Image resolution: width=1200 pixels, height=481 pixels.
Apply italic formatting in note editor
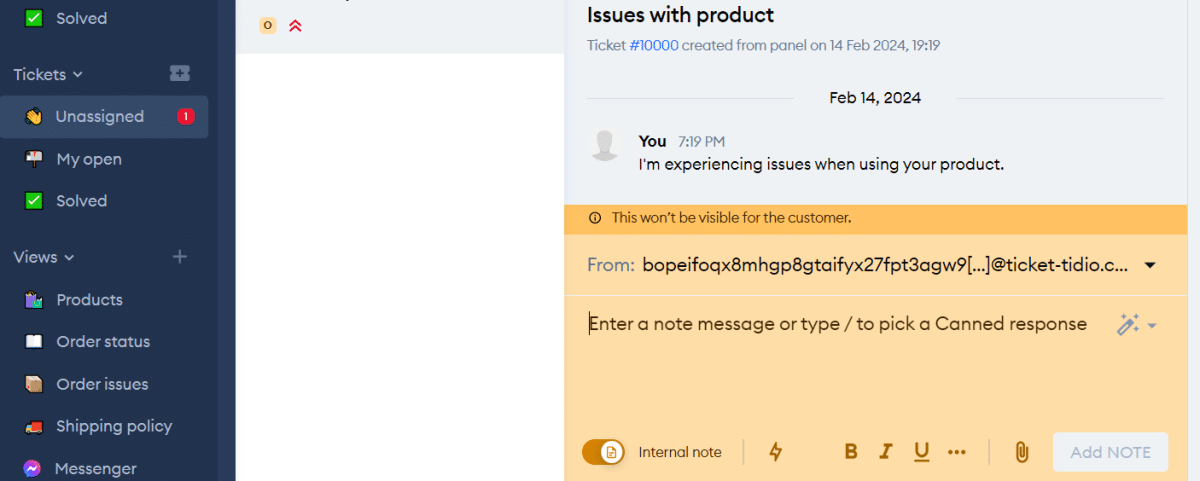click(x=885, y=452)
